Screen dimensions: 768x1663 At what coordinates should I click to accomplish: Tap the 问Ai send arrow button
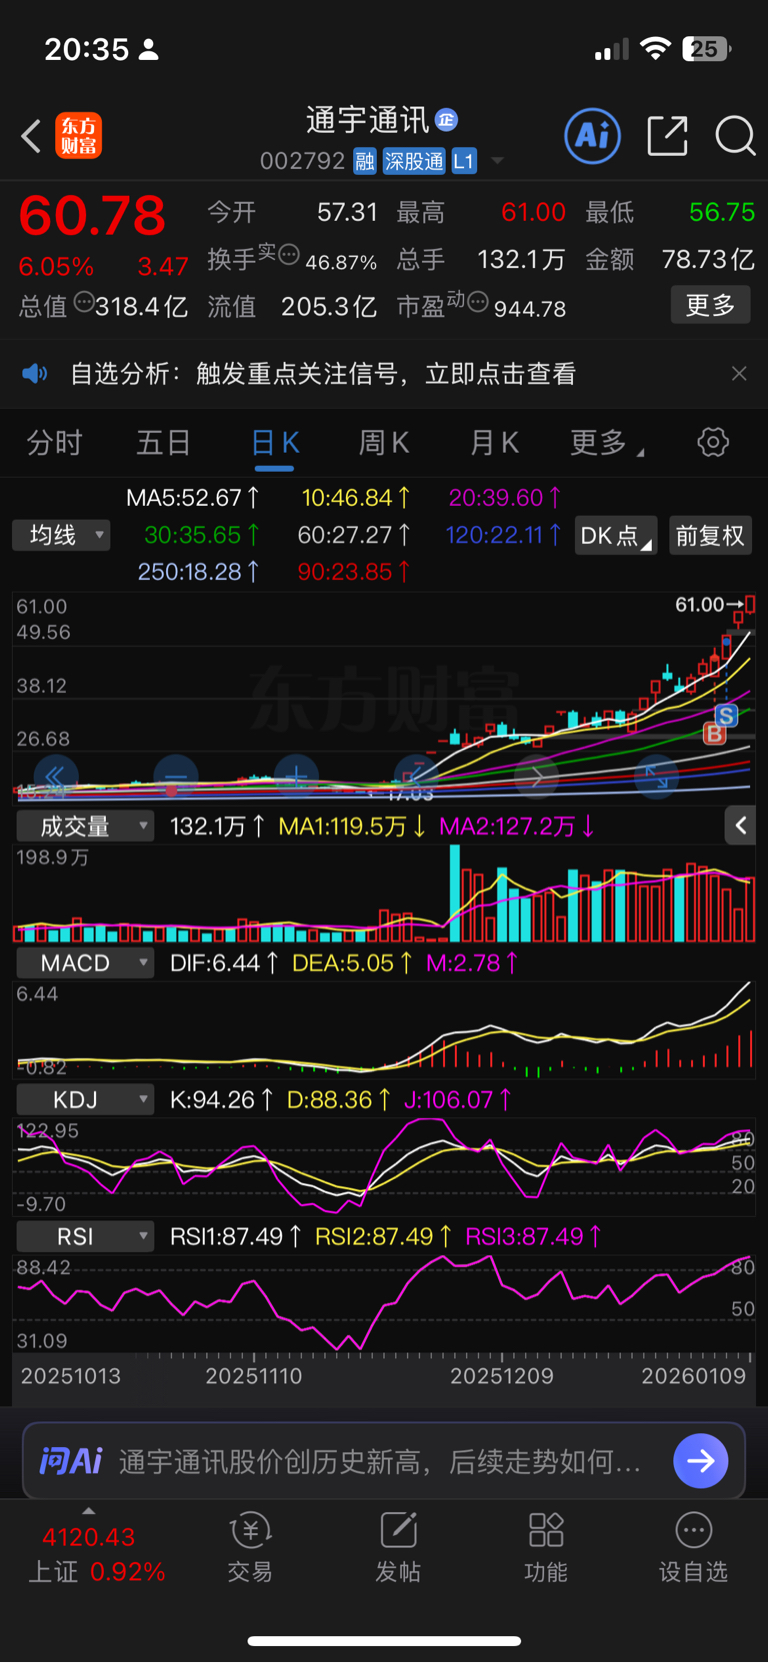(701, 1461)
